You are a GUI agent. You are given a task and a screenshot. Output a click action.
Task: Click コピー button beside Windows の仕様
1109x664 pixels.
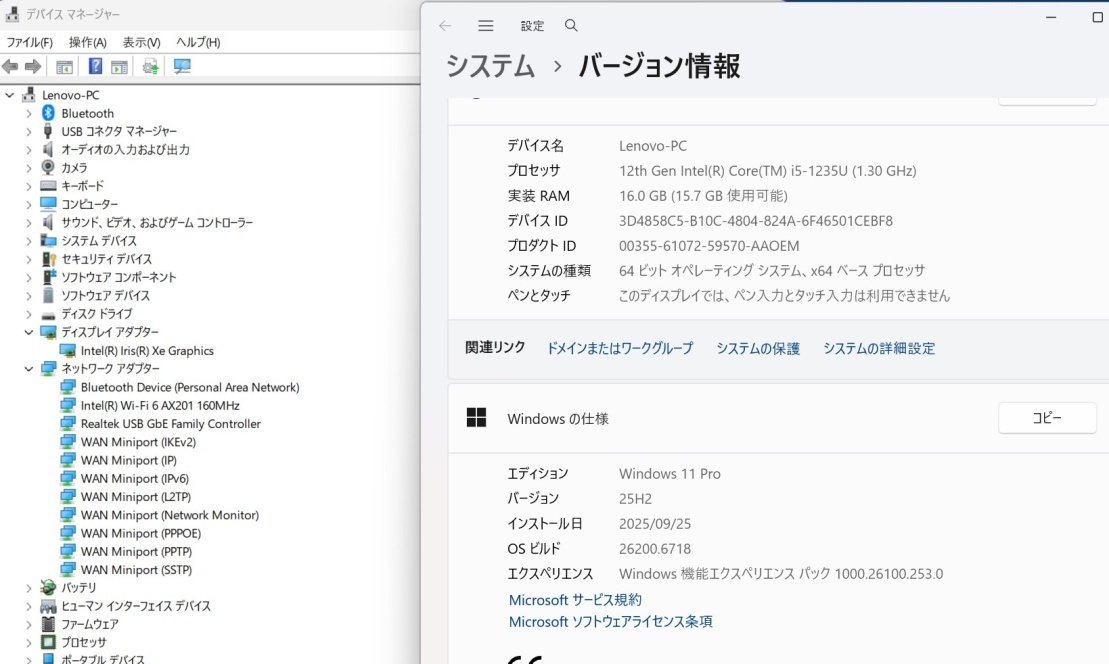[x=1046, y=419]
